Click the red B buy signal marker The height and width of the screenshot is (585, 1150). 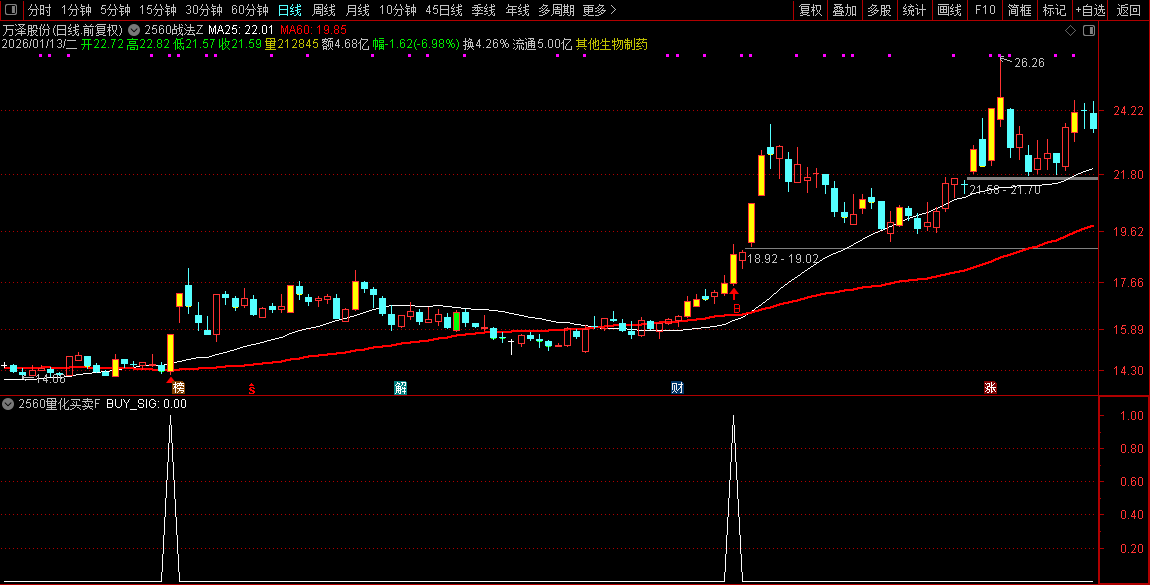736,309
